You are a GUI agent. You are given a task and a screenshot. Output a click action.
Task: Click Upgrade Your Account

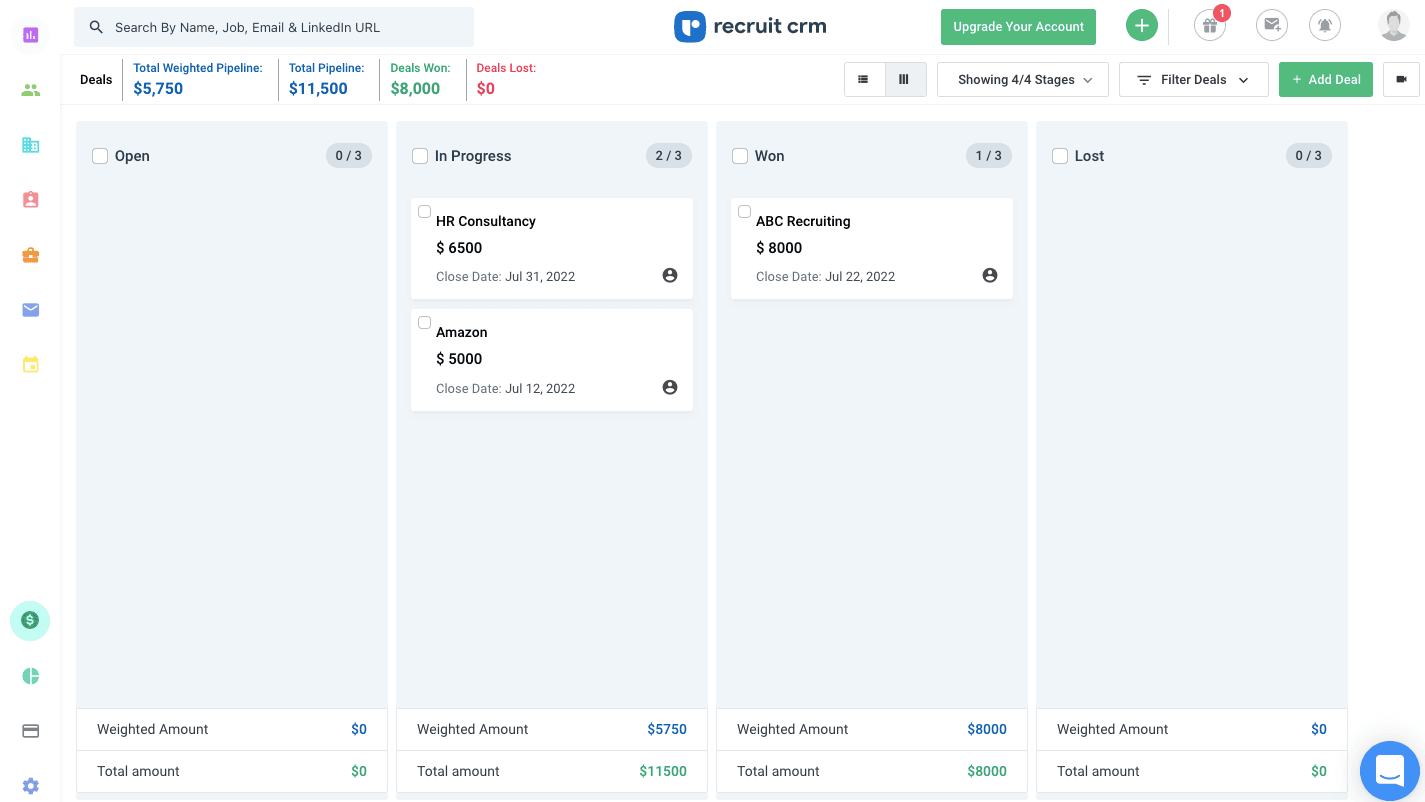1018,27
